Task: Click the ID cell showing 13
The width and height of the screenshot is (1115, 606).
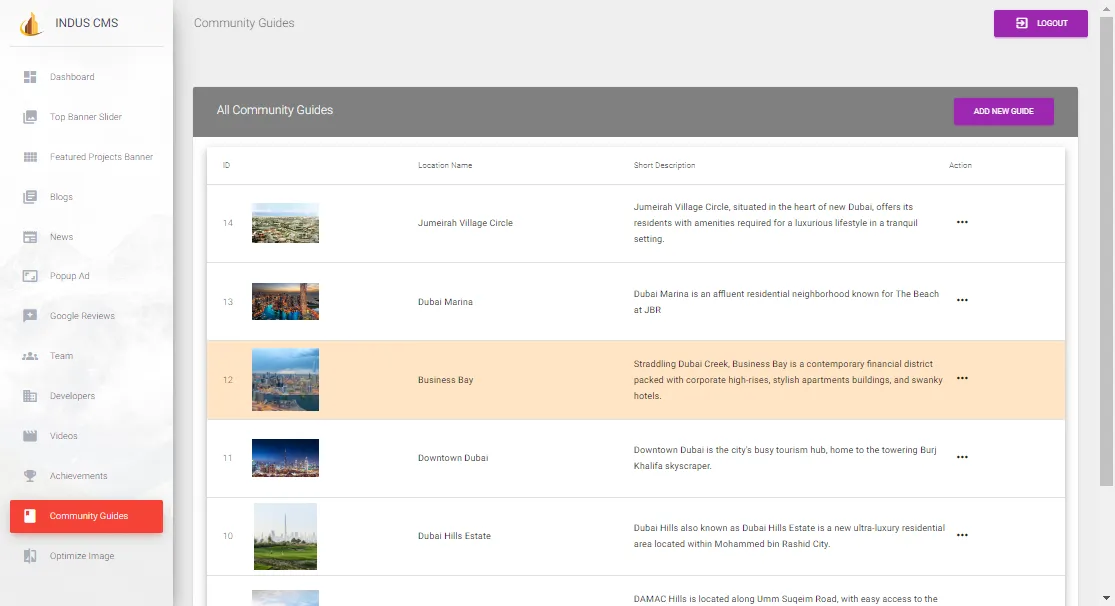Action: pos(228,302)
